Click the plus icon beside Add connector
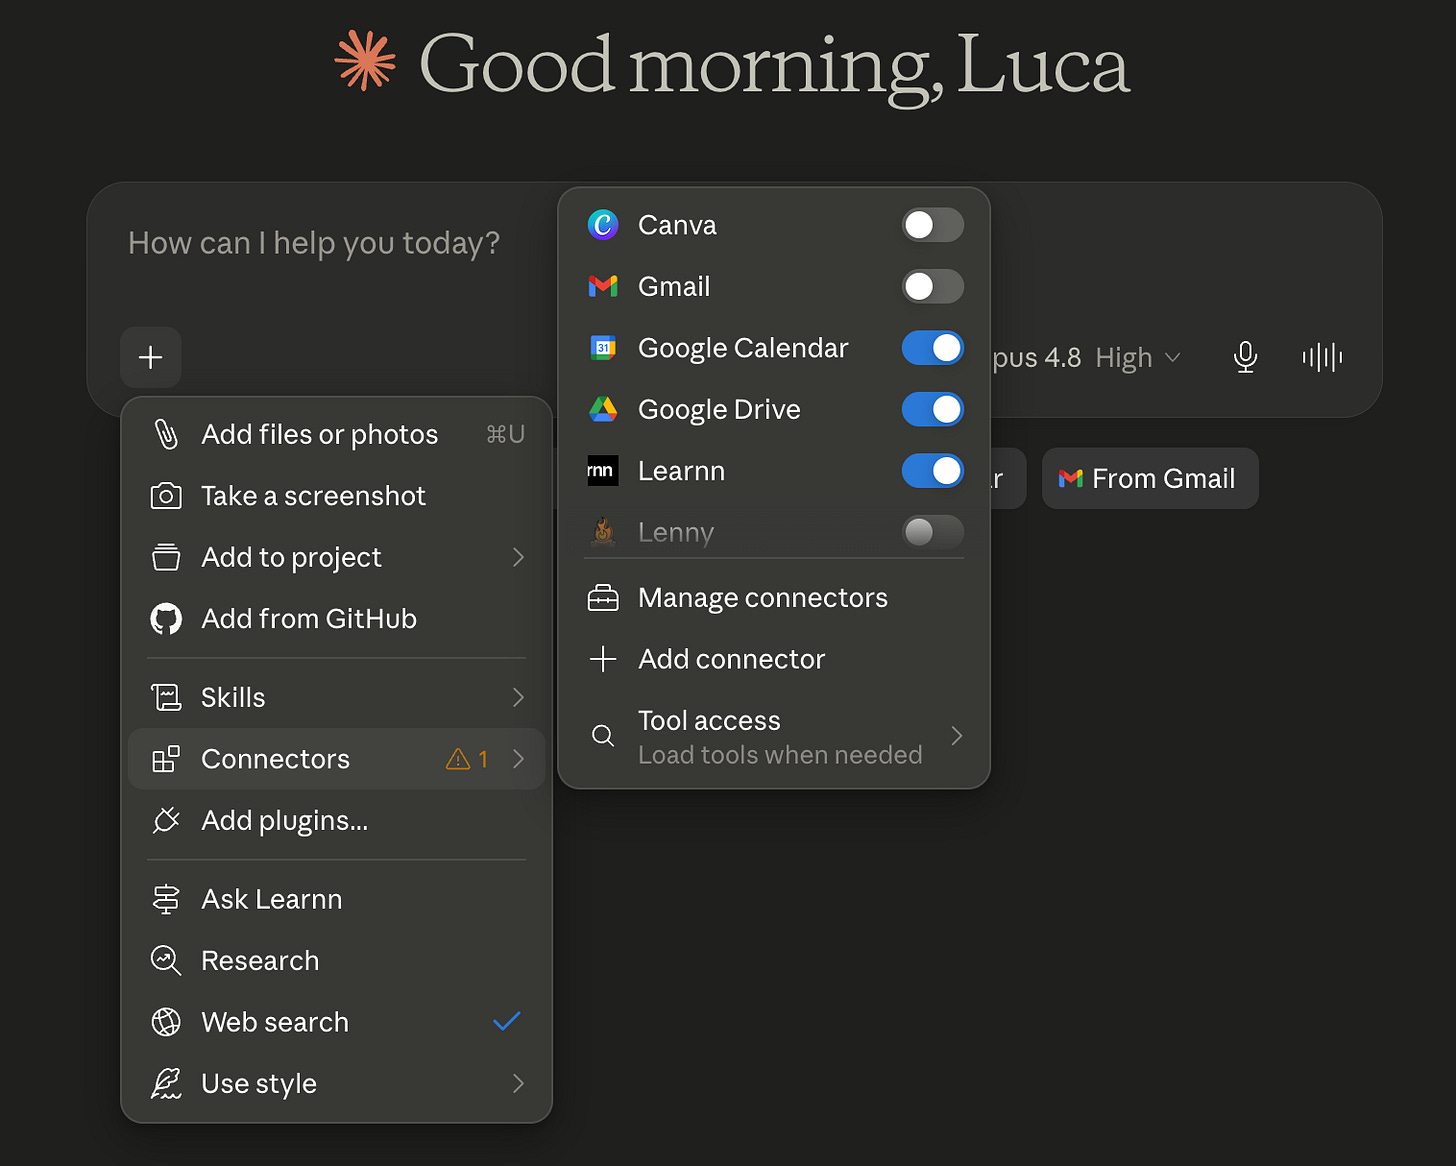 (x=603, y=659)
